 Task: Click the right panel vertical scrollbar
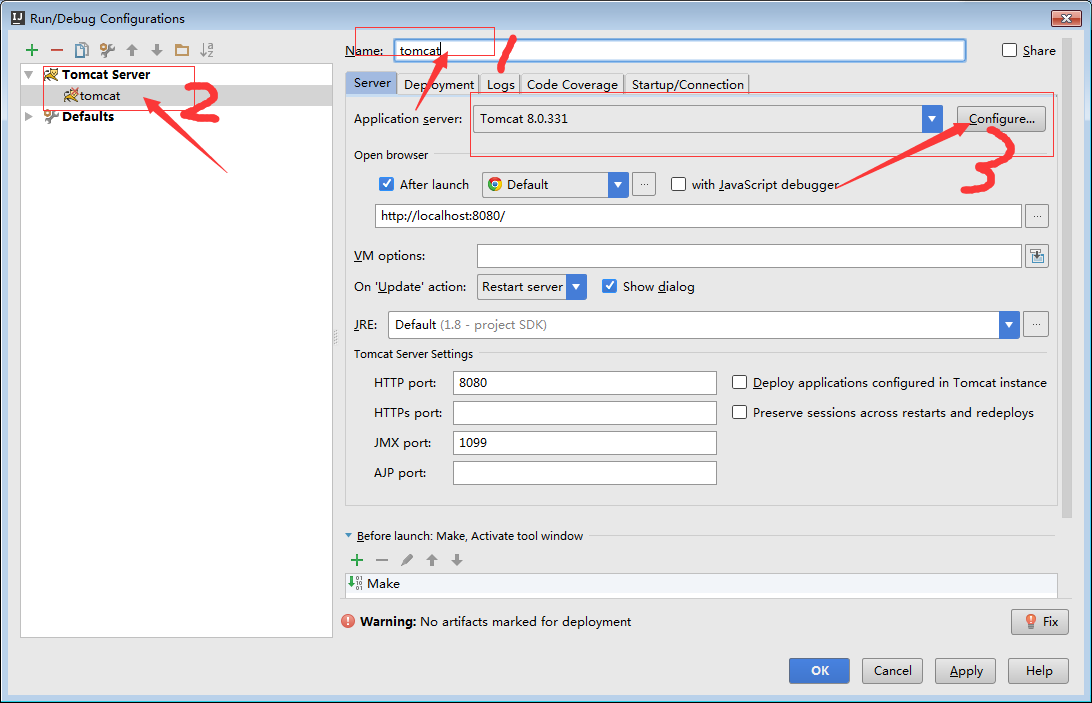(1067, 279)
